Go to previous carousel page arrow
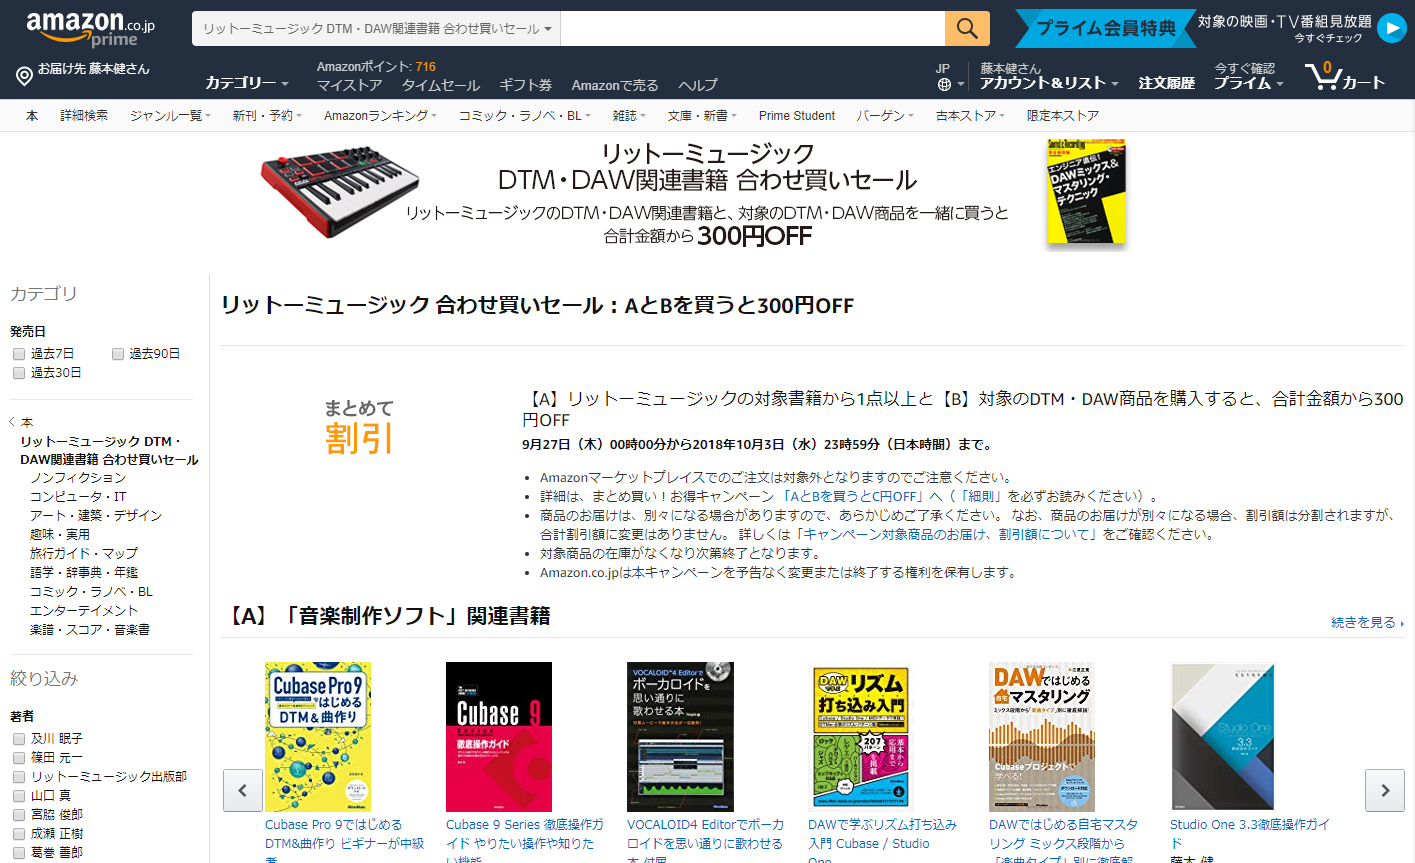The height and width of the screenshot is (863, 1415). tap(243, 790)
